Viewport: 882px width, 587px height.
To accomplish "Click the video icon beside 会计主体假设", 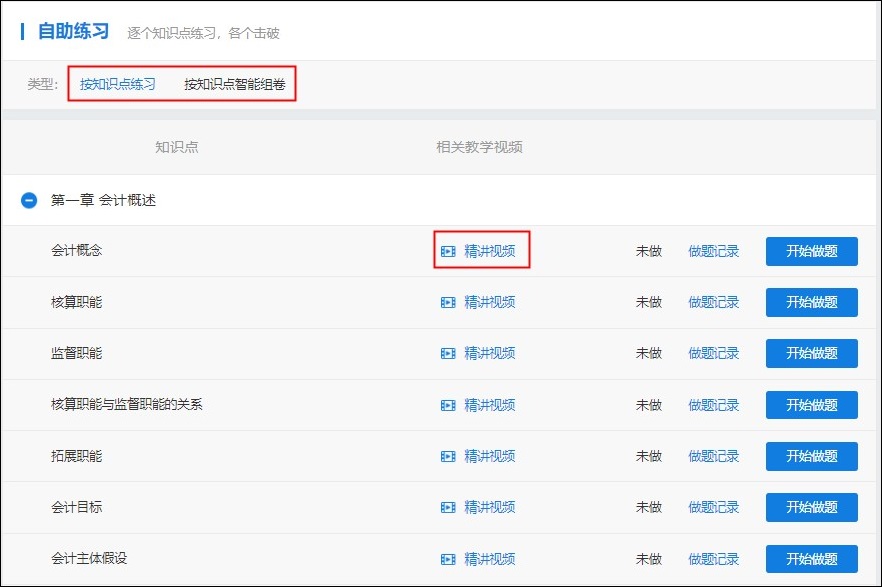I will point(450,558).
